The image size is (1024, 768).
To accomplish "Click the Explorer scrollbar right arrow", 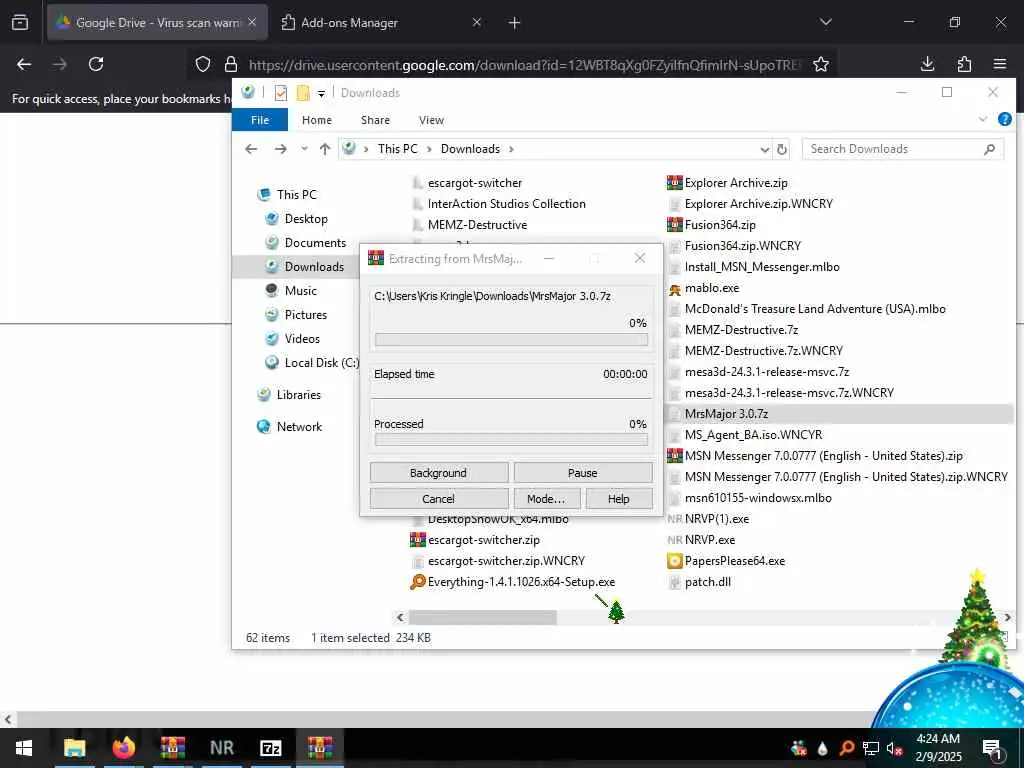I will 1007,617.
